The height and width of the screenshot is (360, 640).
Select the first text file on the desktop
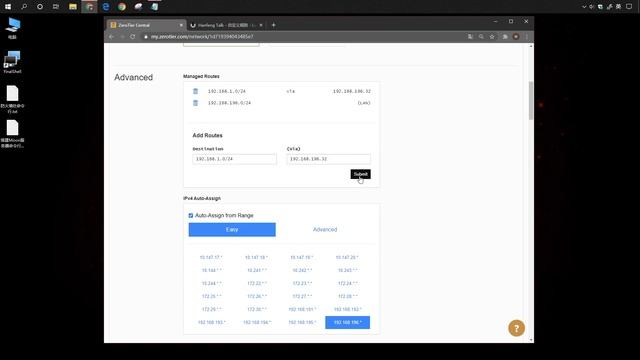click(12, 99)
